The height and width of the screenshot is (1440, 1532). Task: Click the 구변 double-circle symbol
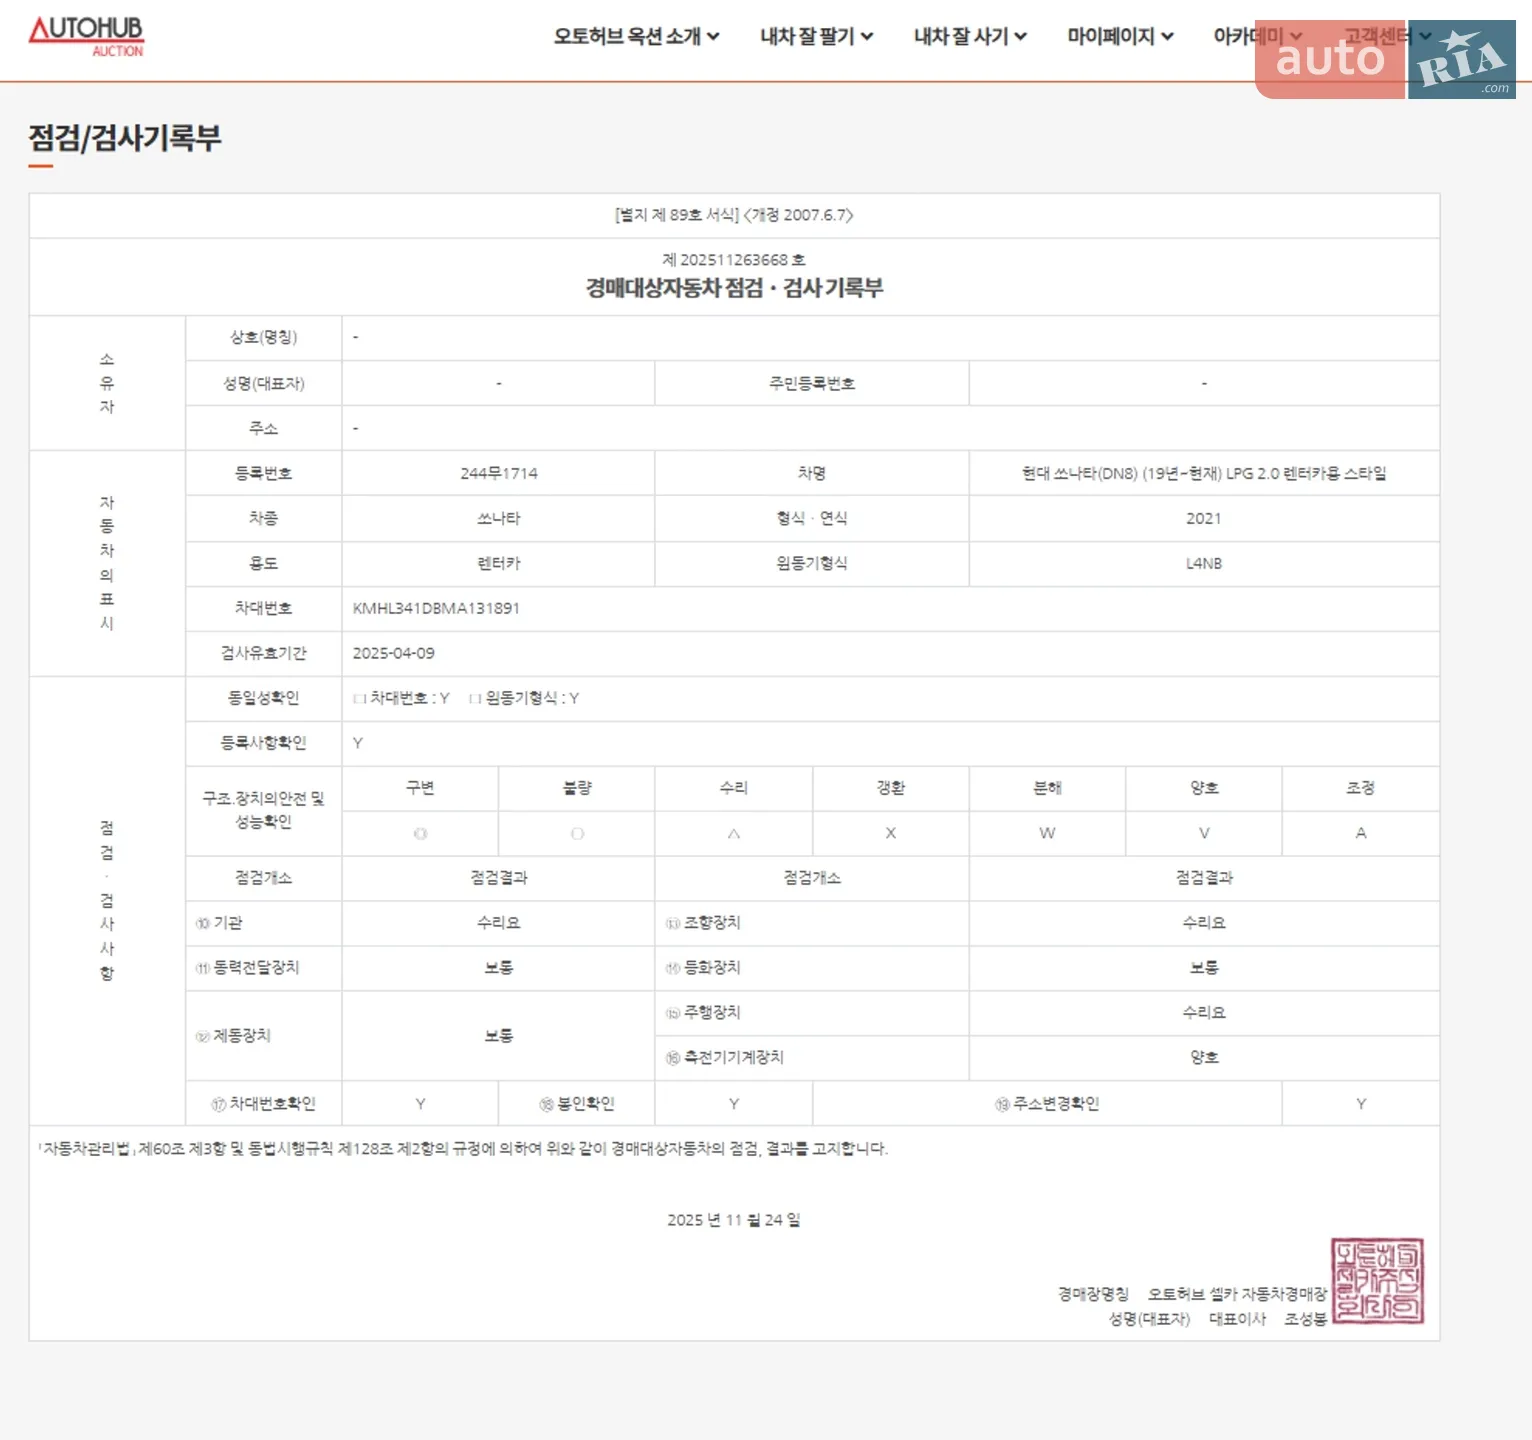(x=420, y=833)
